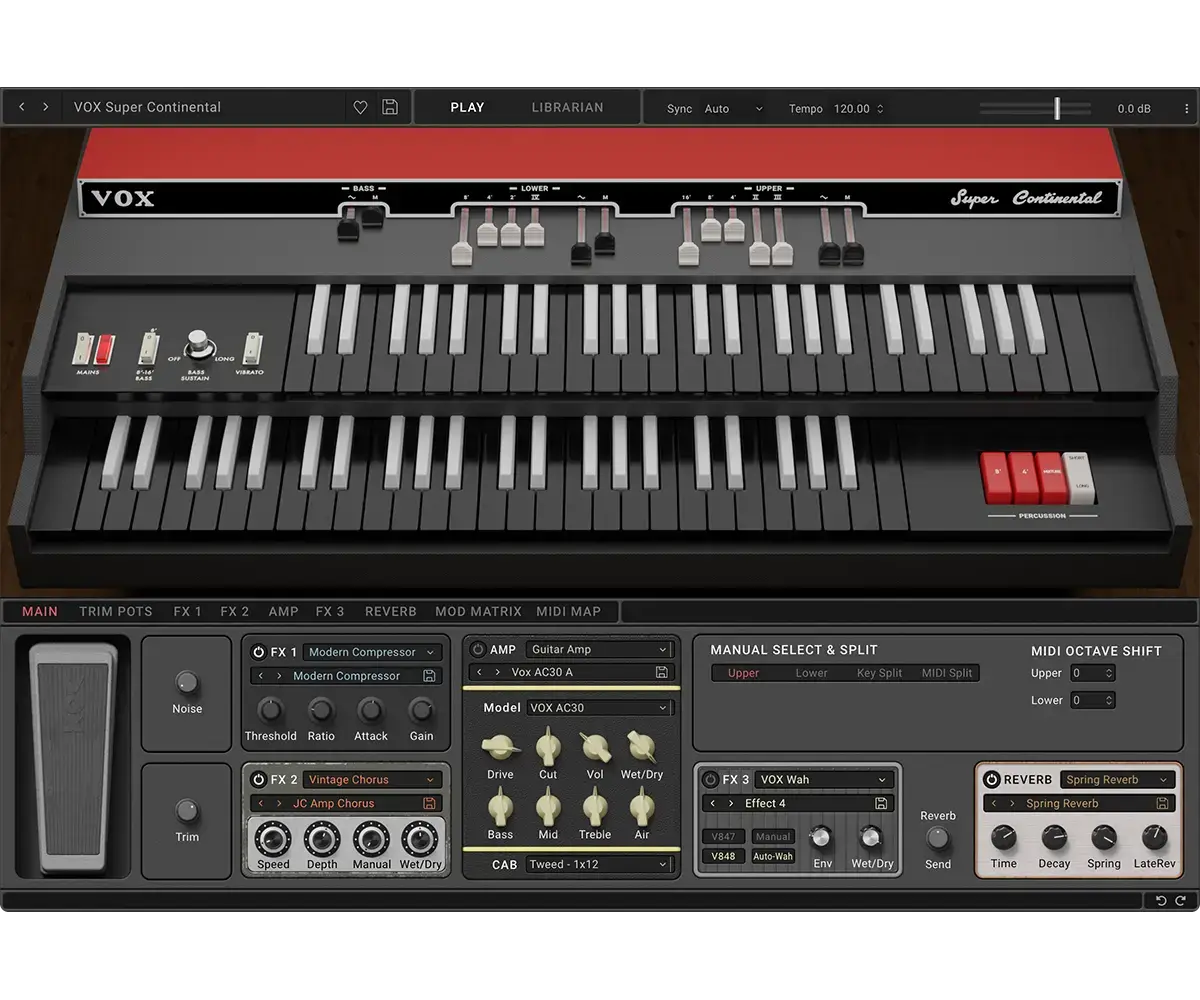Click the undo icon at bottom right
This screenshot has width=1200, height=1000.
pos(1161,900)
